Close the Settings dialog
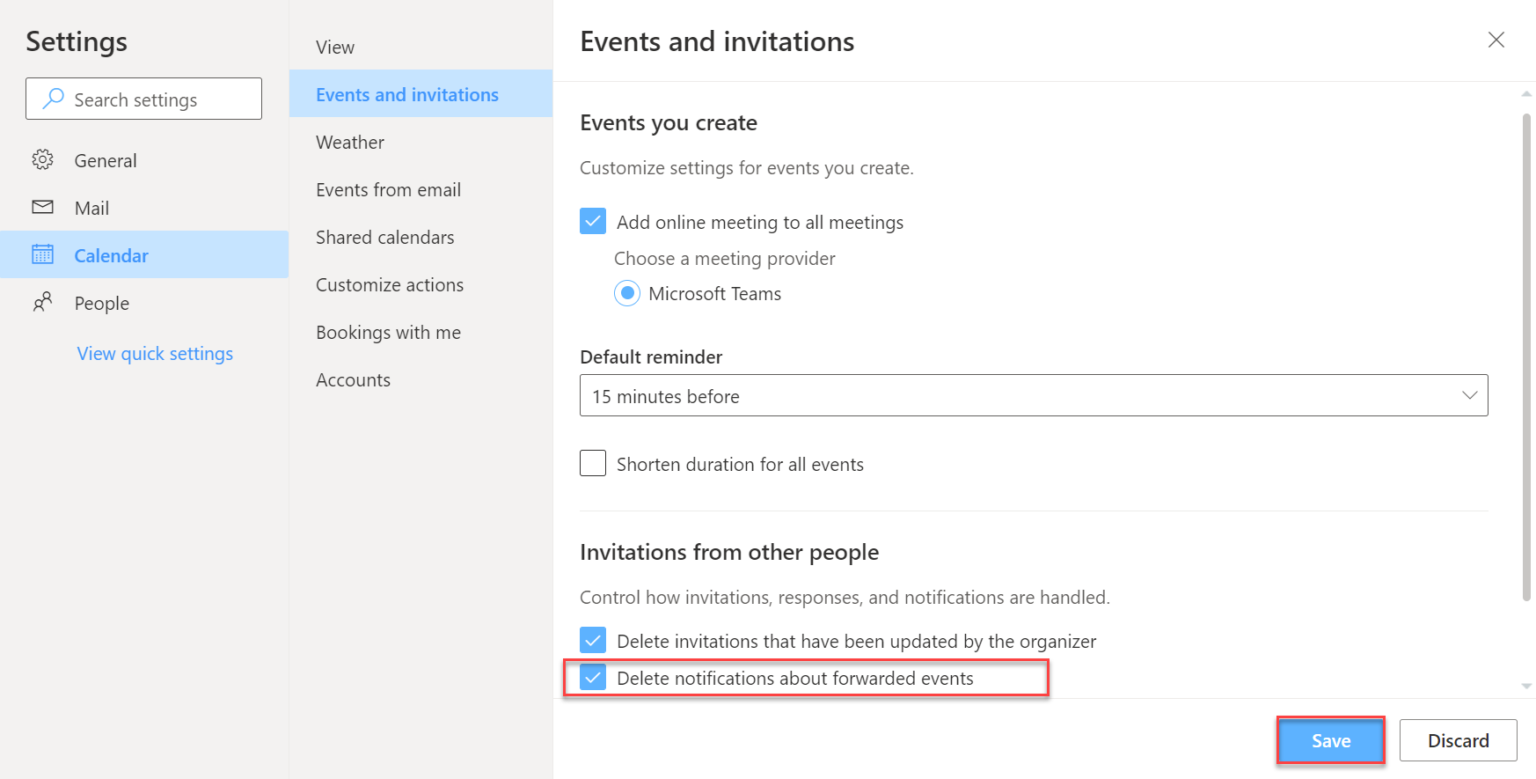Viewport: 1536px width, 779px height. (x=1496, y=40)
